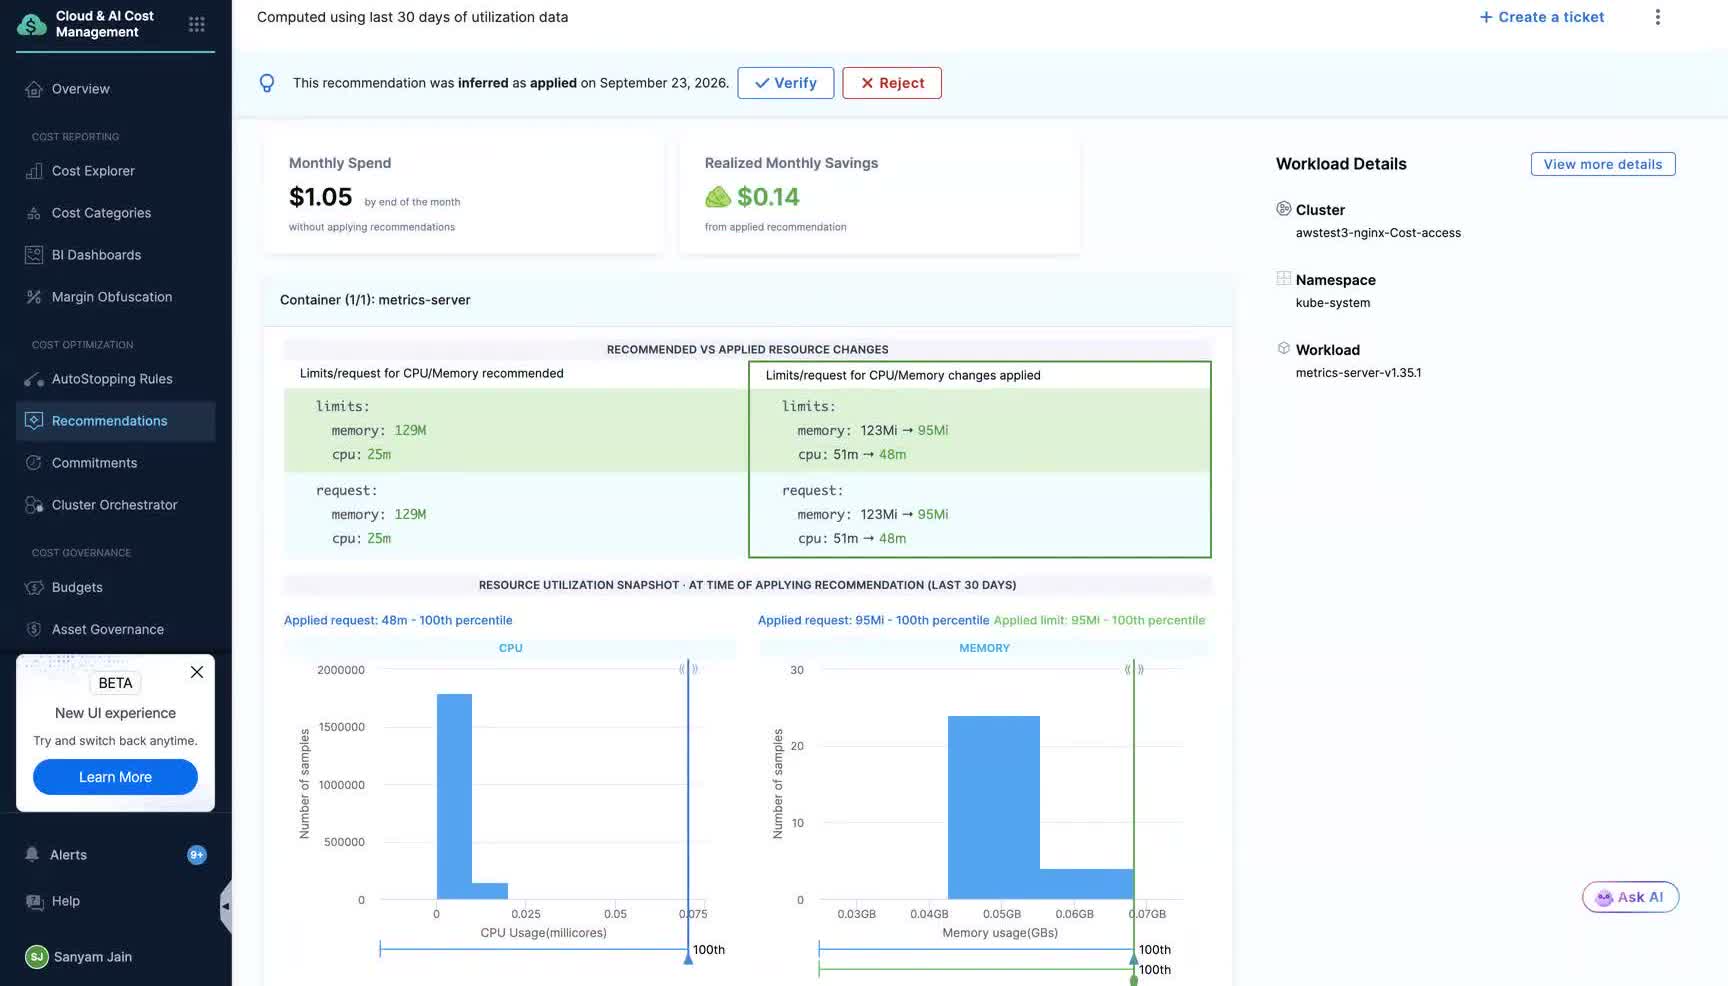The width and height of the screenshot is (1728, 986).
Task: Click the Cloud & AI Cost Management logo
Action: point(32,24)
